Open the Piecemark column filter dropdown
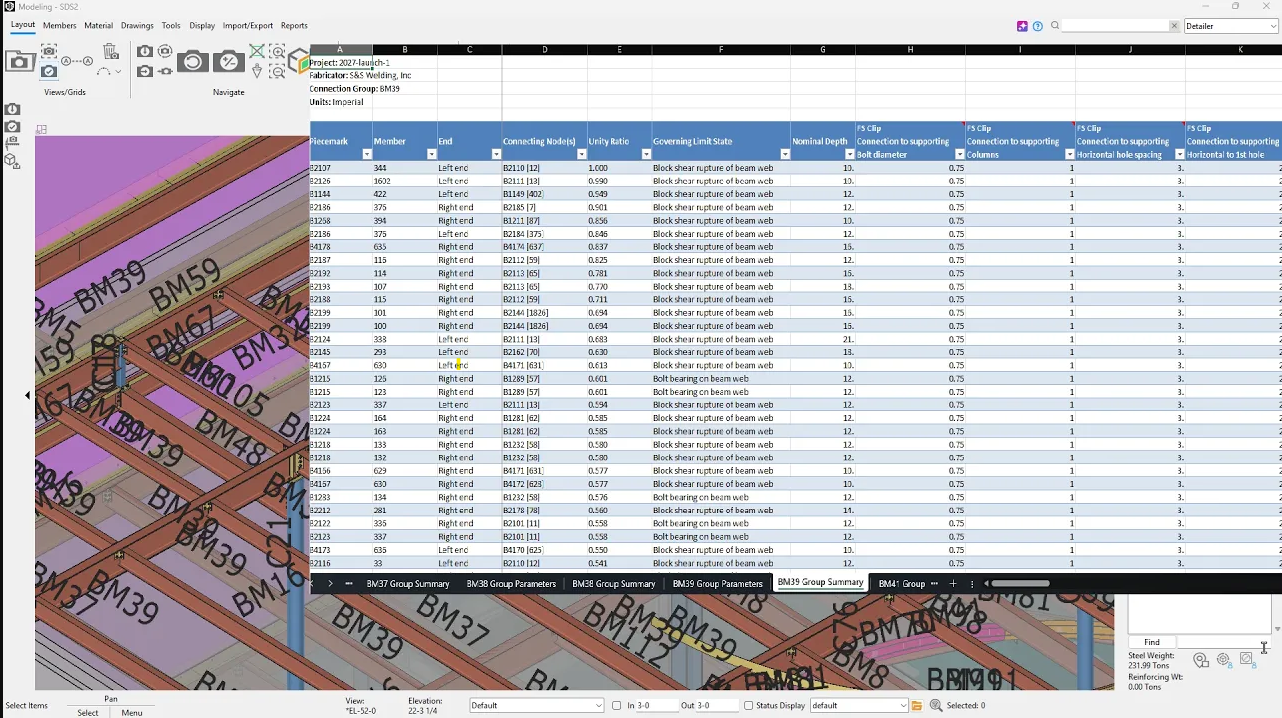This screenshot has width=1282, height=718. pos(366,155)
